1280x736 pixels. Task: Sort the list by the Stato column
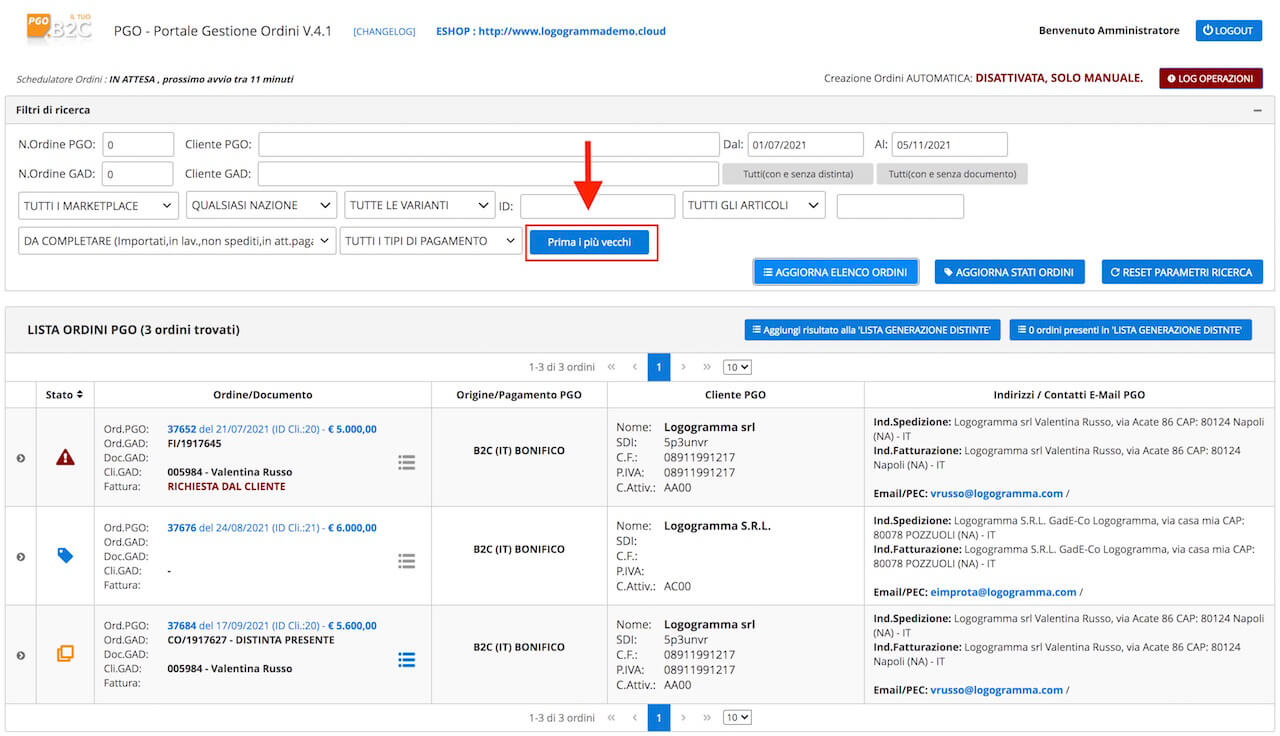point(65,395)
